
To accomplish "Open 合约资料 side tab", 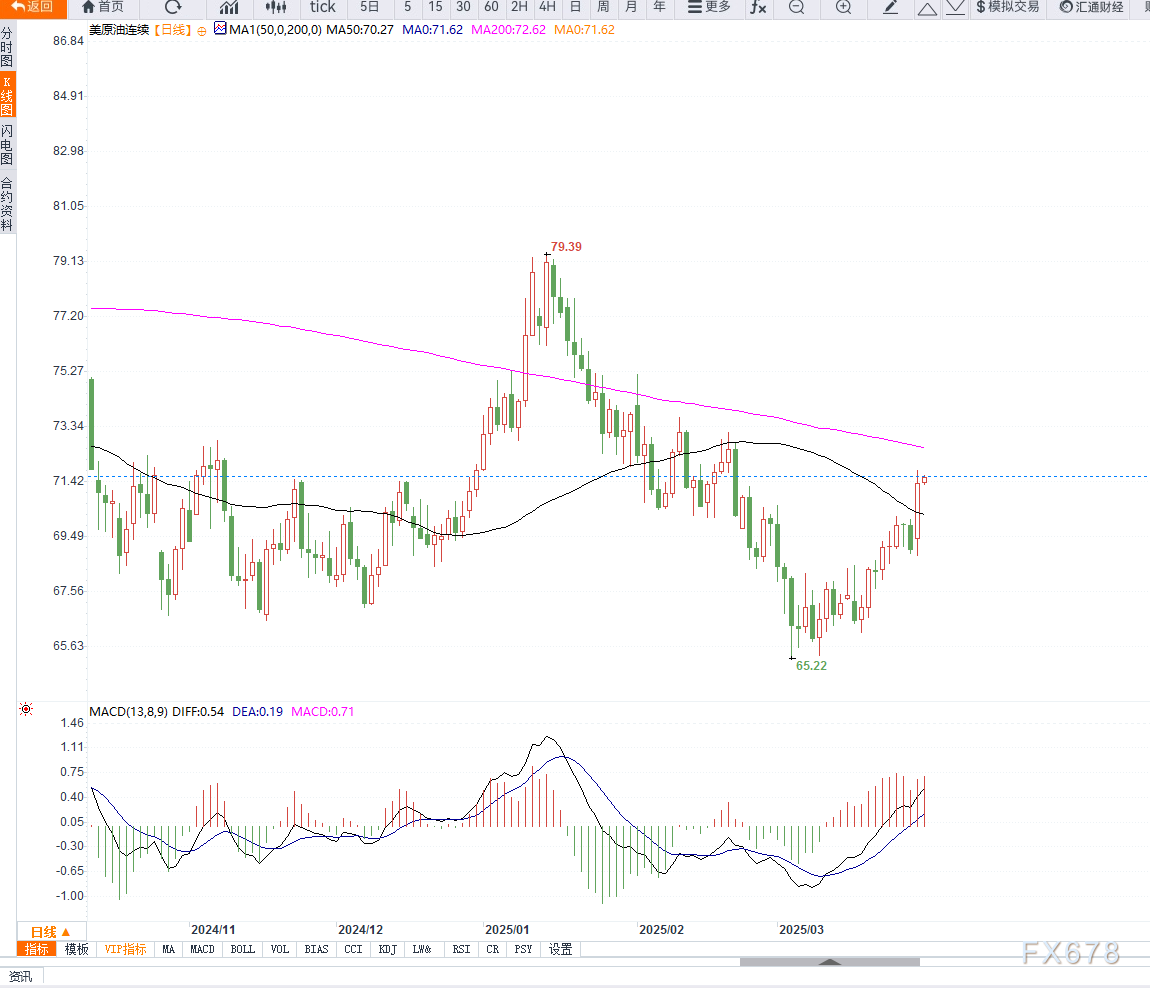I will [x=7, y=205].
